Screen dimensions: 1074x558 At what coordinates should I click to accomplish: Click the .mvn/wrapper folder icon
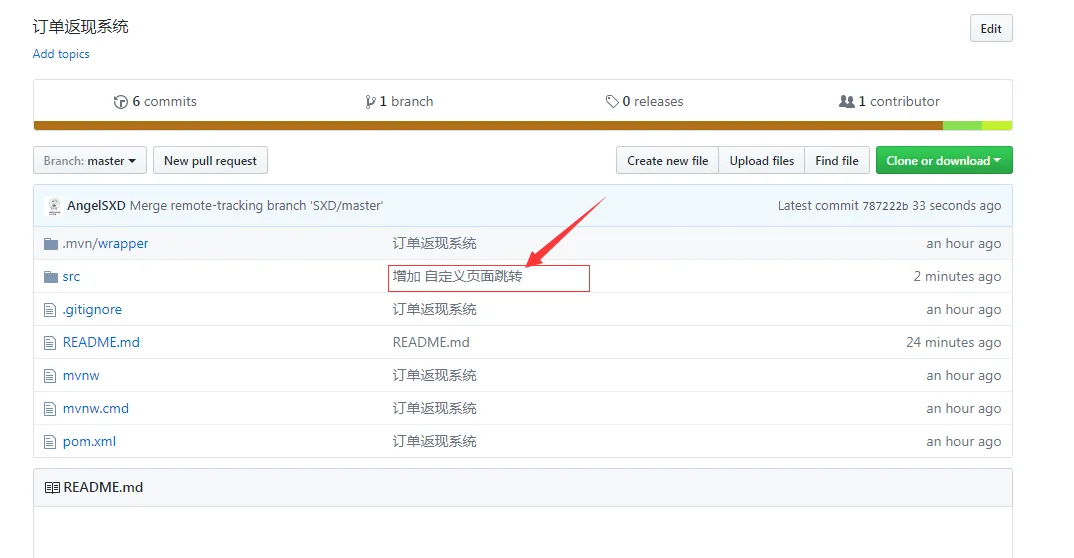pos(51,244)
